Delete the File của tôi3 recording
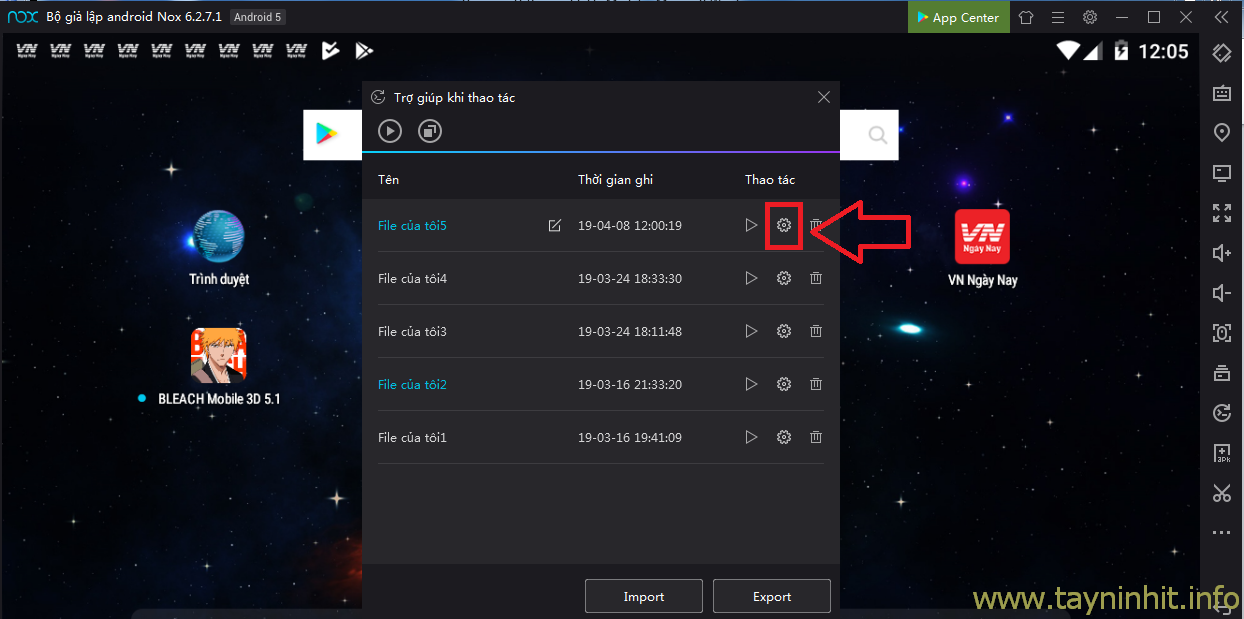The width and height of the screenshot is (1244, 619). click(816, 331)
